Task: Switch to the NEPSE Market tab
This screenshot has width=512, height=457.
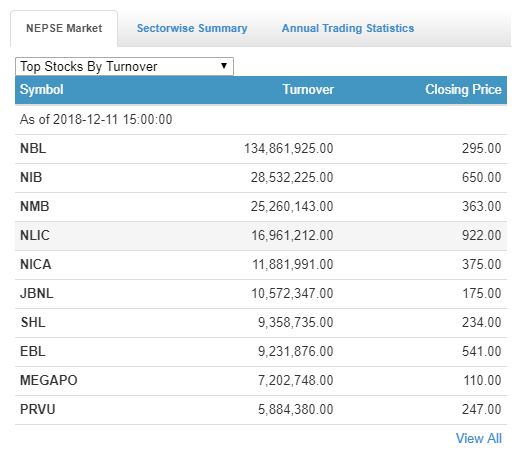Action: pos(64,28)
